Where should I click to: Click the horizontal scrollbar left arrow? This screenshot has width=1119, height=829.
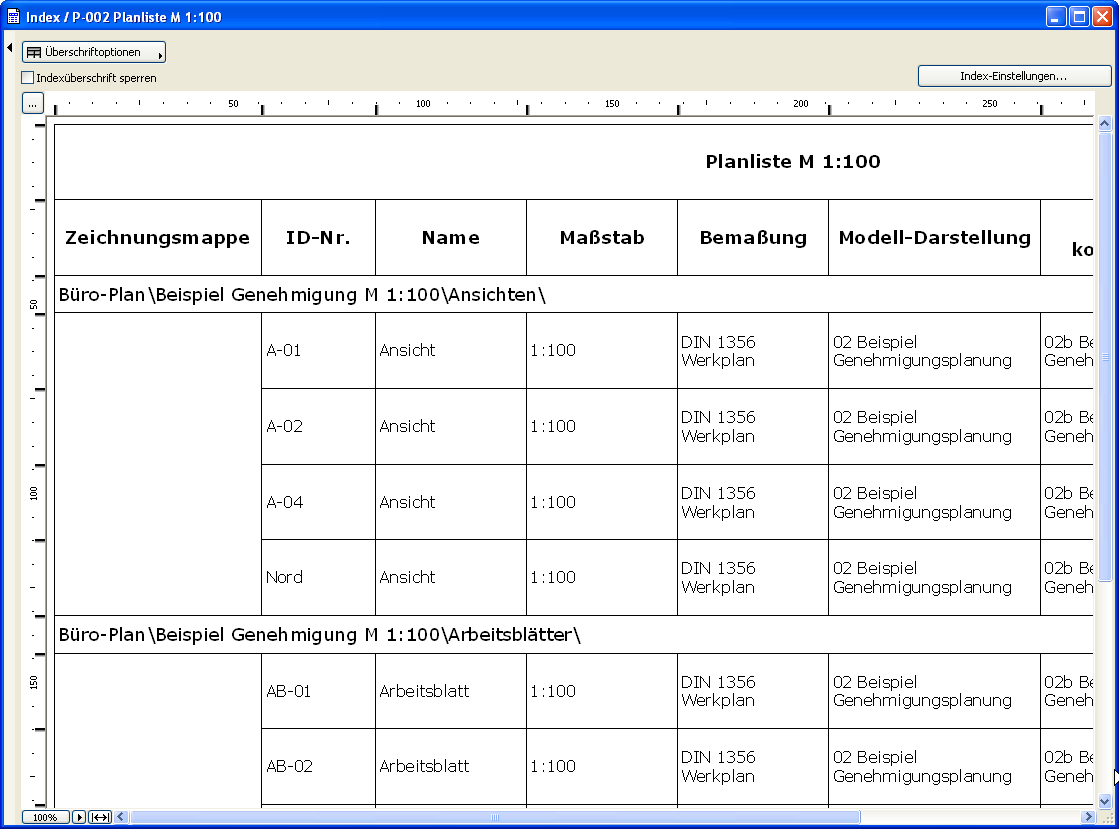pos(121,817)
